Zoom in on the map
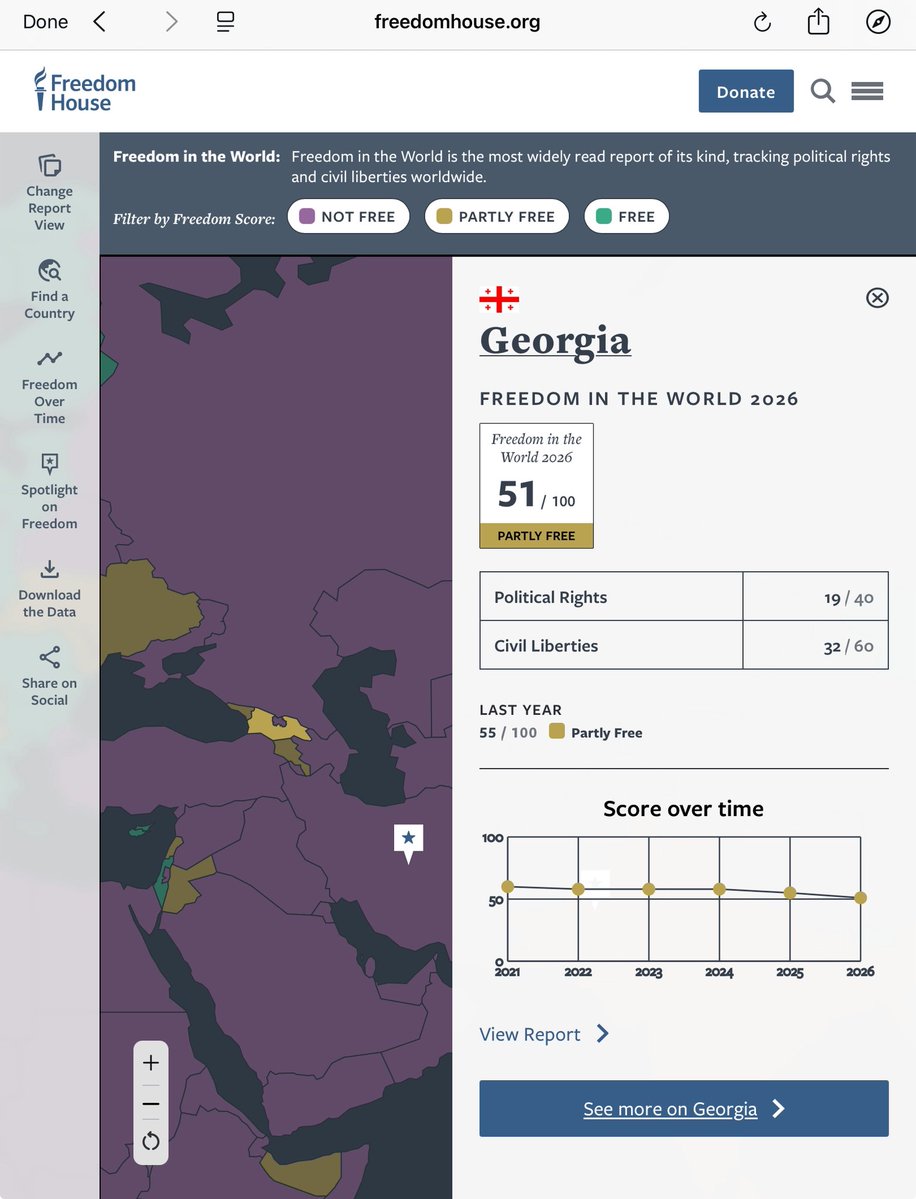Screen dimensions: 916x1199 (151, 1063)
